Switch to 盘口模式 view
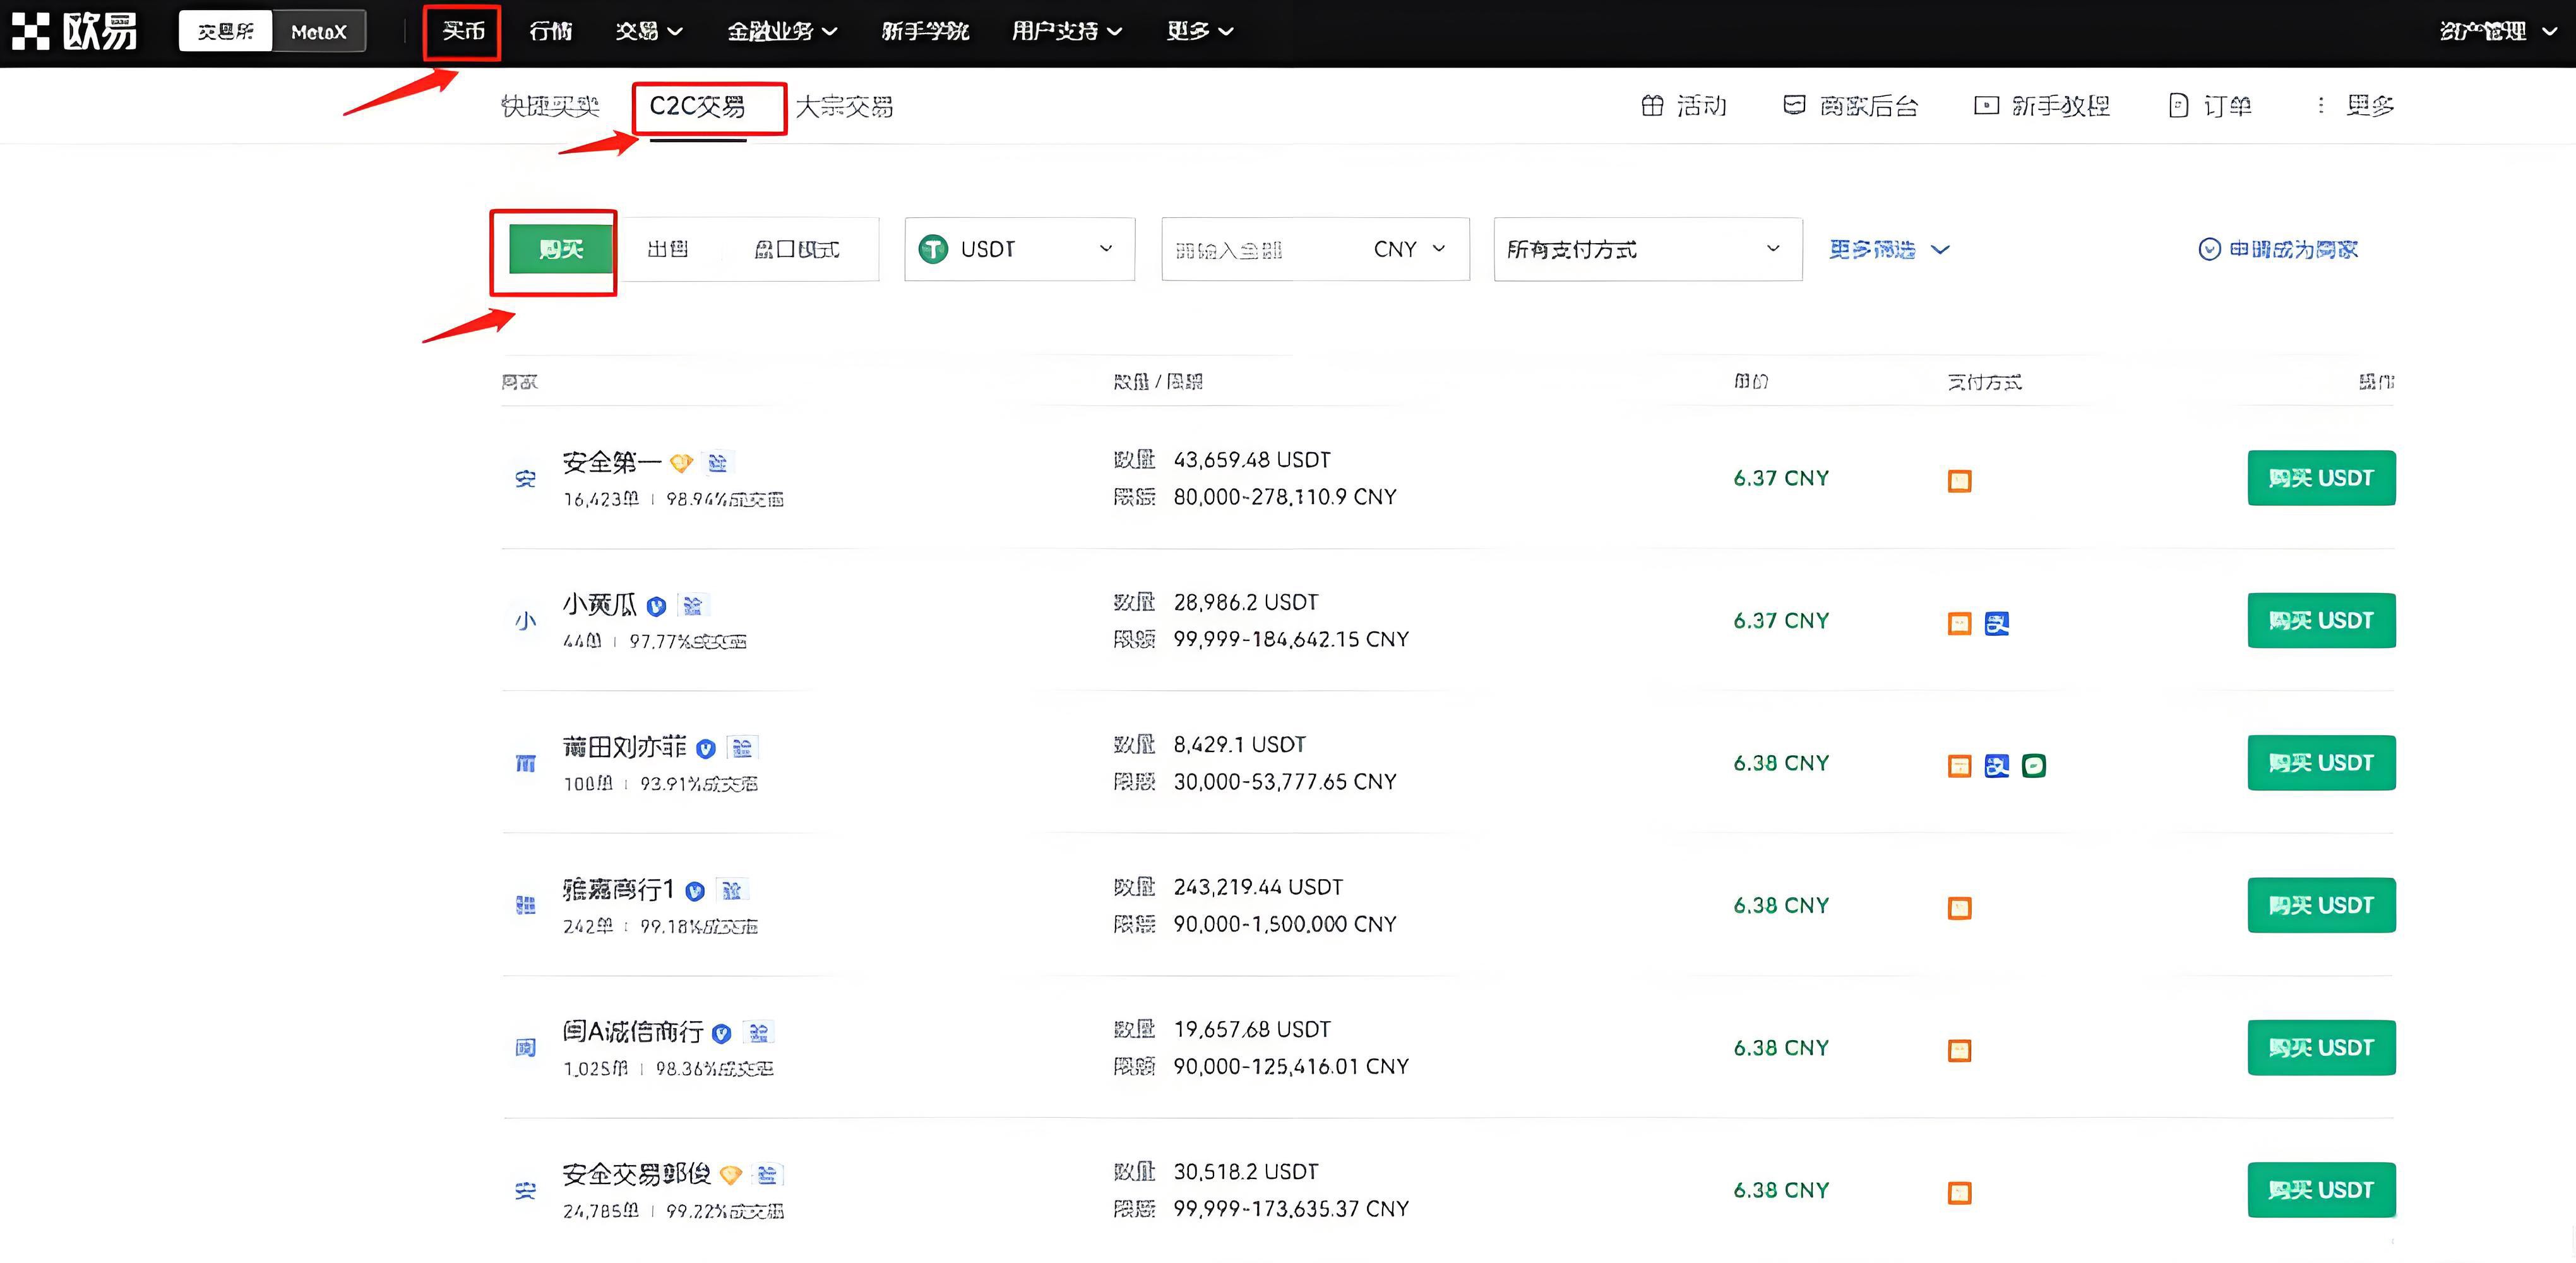The image size is (2576, 1263). [796, 249]
